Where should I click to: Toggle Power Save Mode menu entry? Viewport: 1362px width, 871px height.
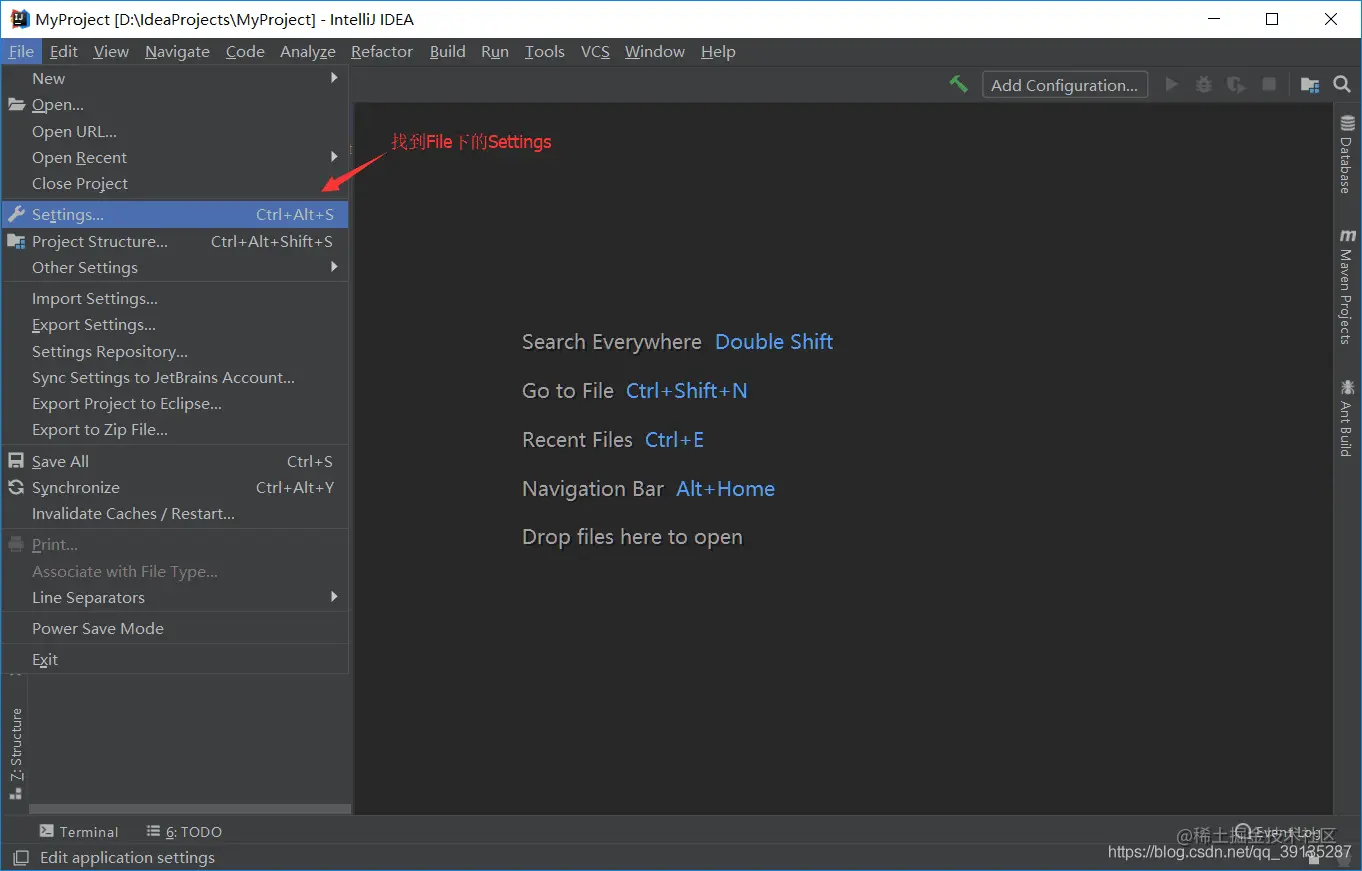[x=175, y=628]
